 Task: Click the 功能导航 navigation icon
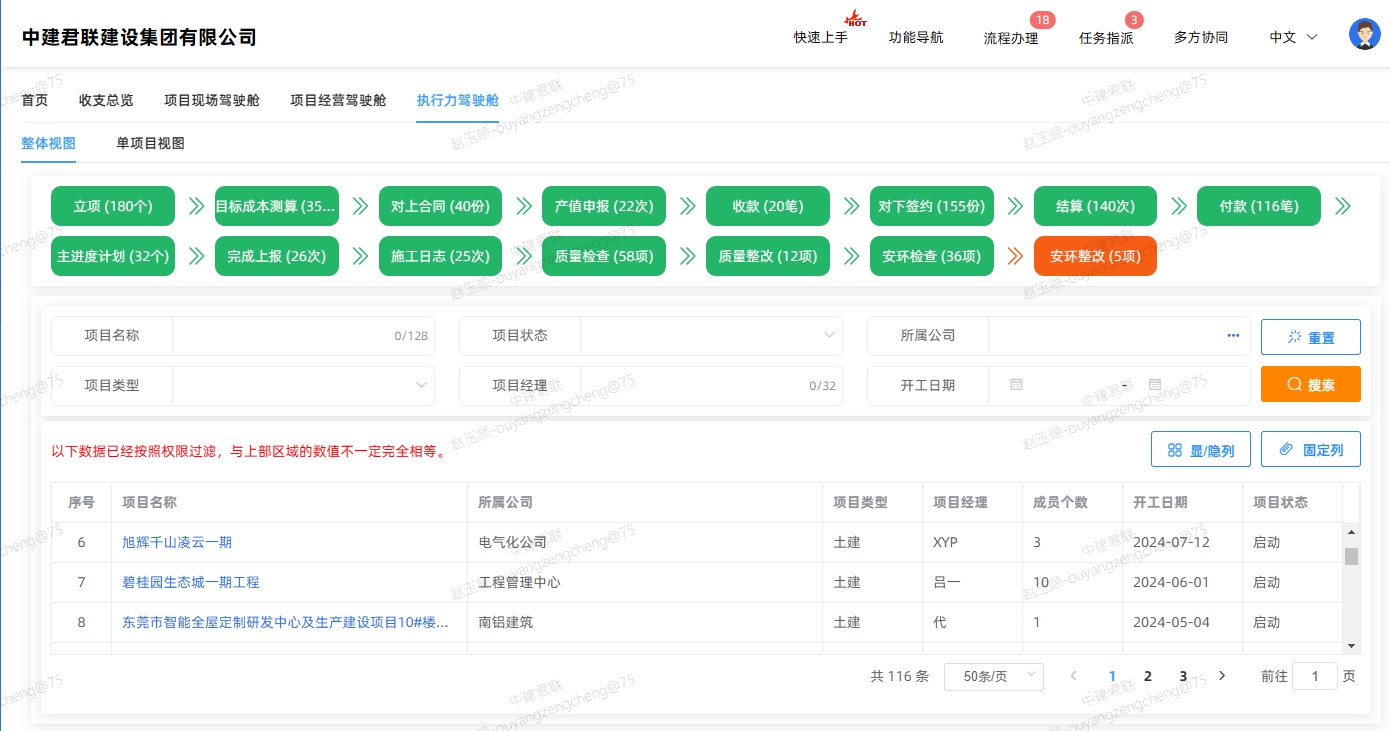click(x=915, y=37)
